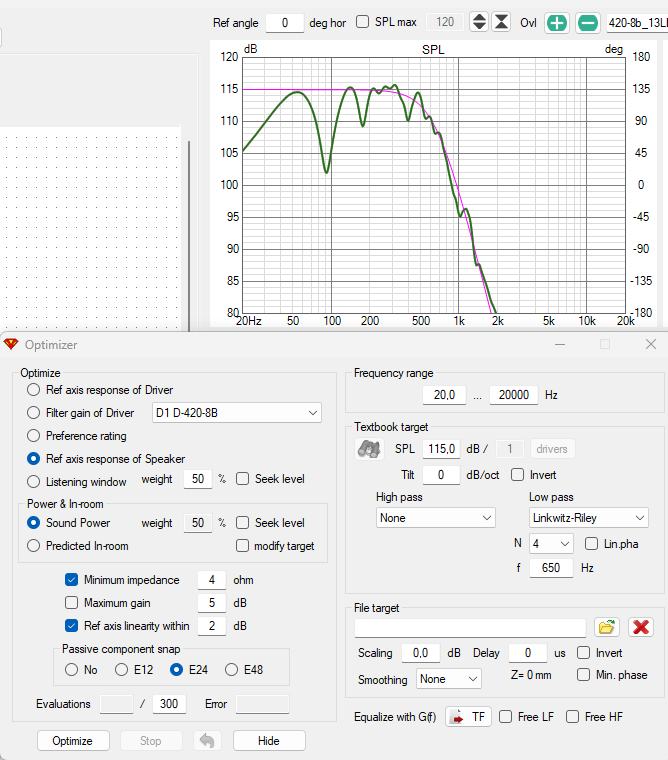Enable the SPL max checkbox
Screen dimensions: 668x760
click(x=362, y=22)
